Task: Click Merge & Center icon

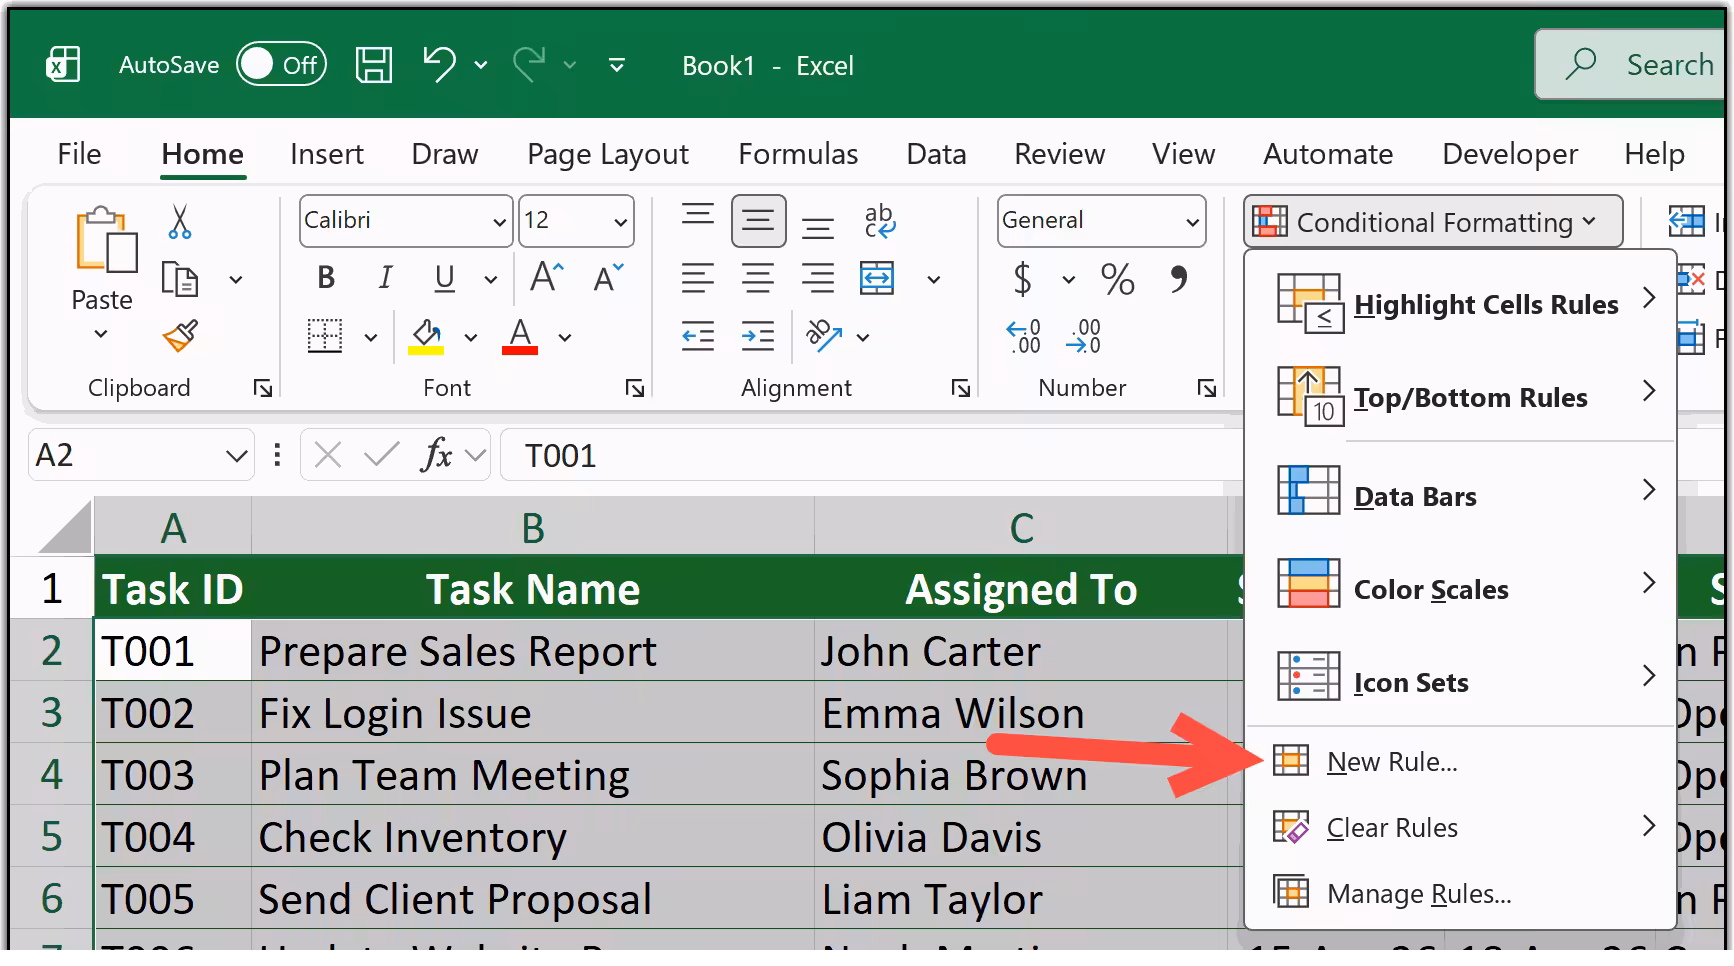Action: (x=878, y=278)
